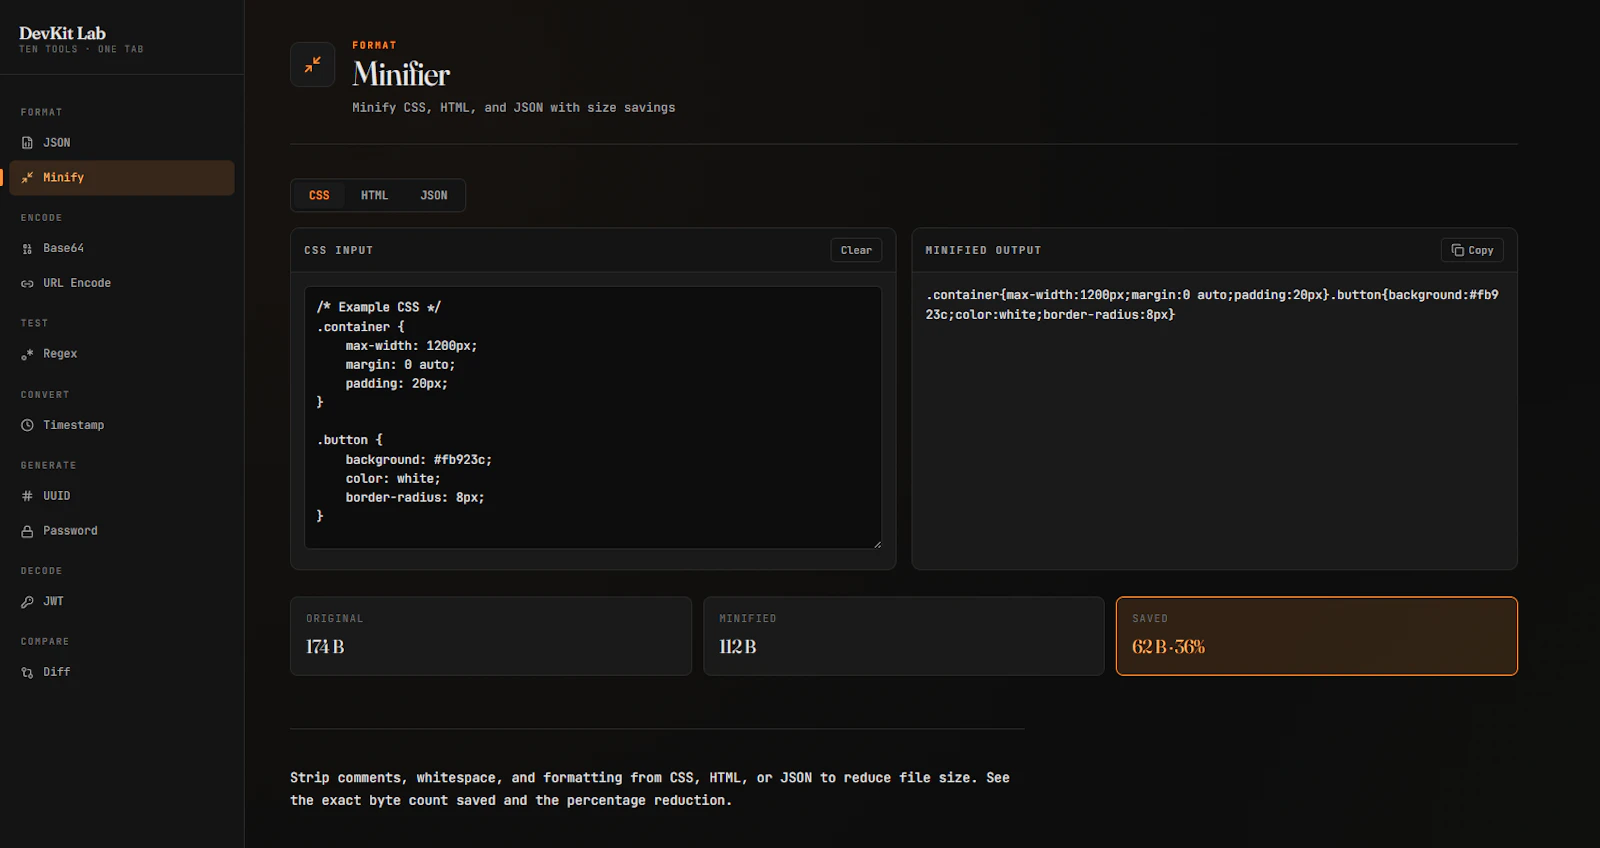
Task: Click the Minifier page title
Action: coord(401,74)
